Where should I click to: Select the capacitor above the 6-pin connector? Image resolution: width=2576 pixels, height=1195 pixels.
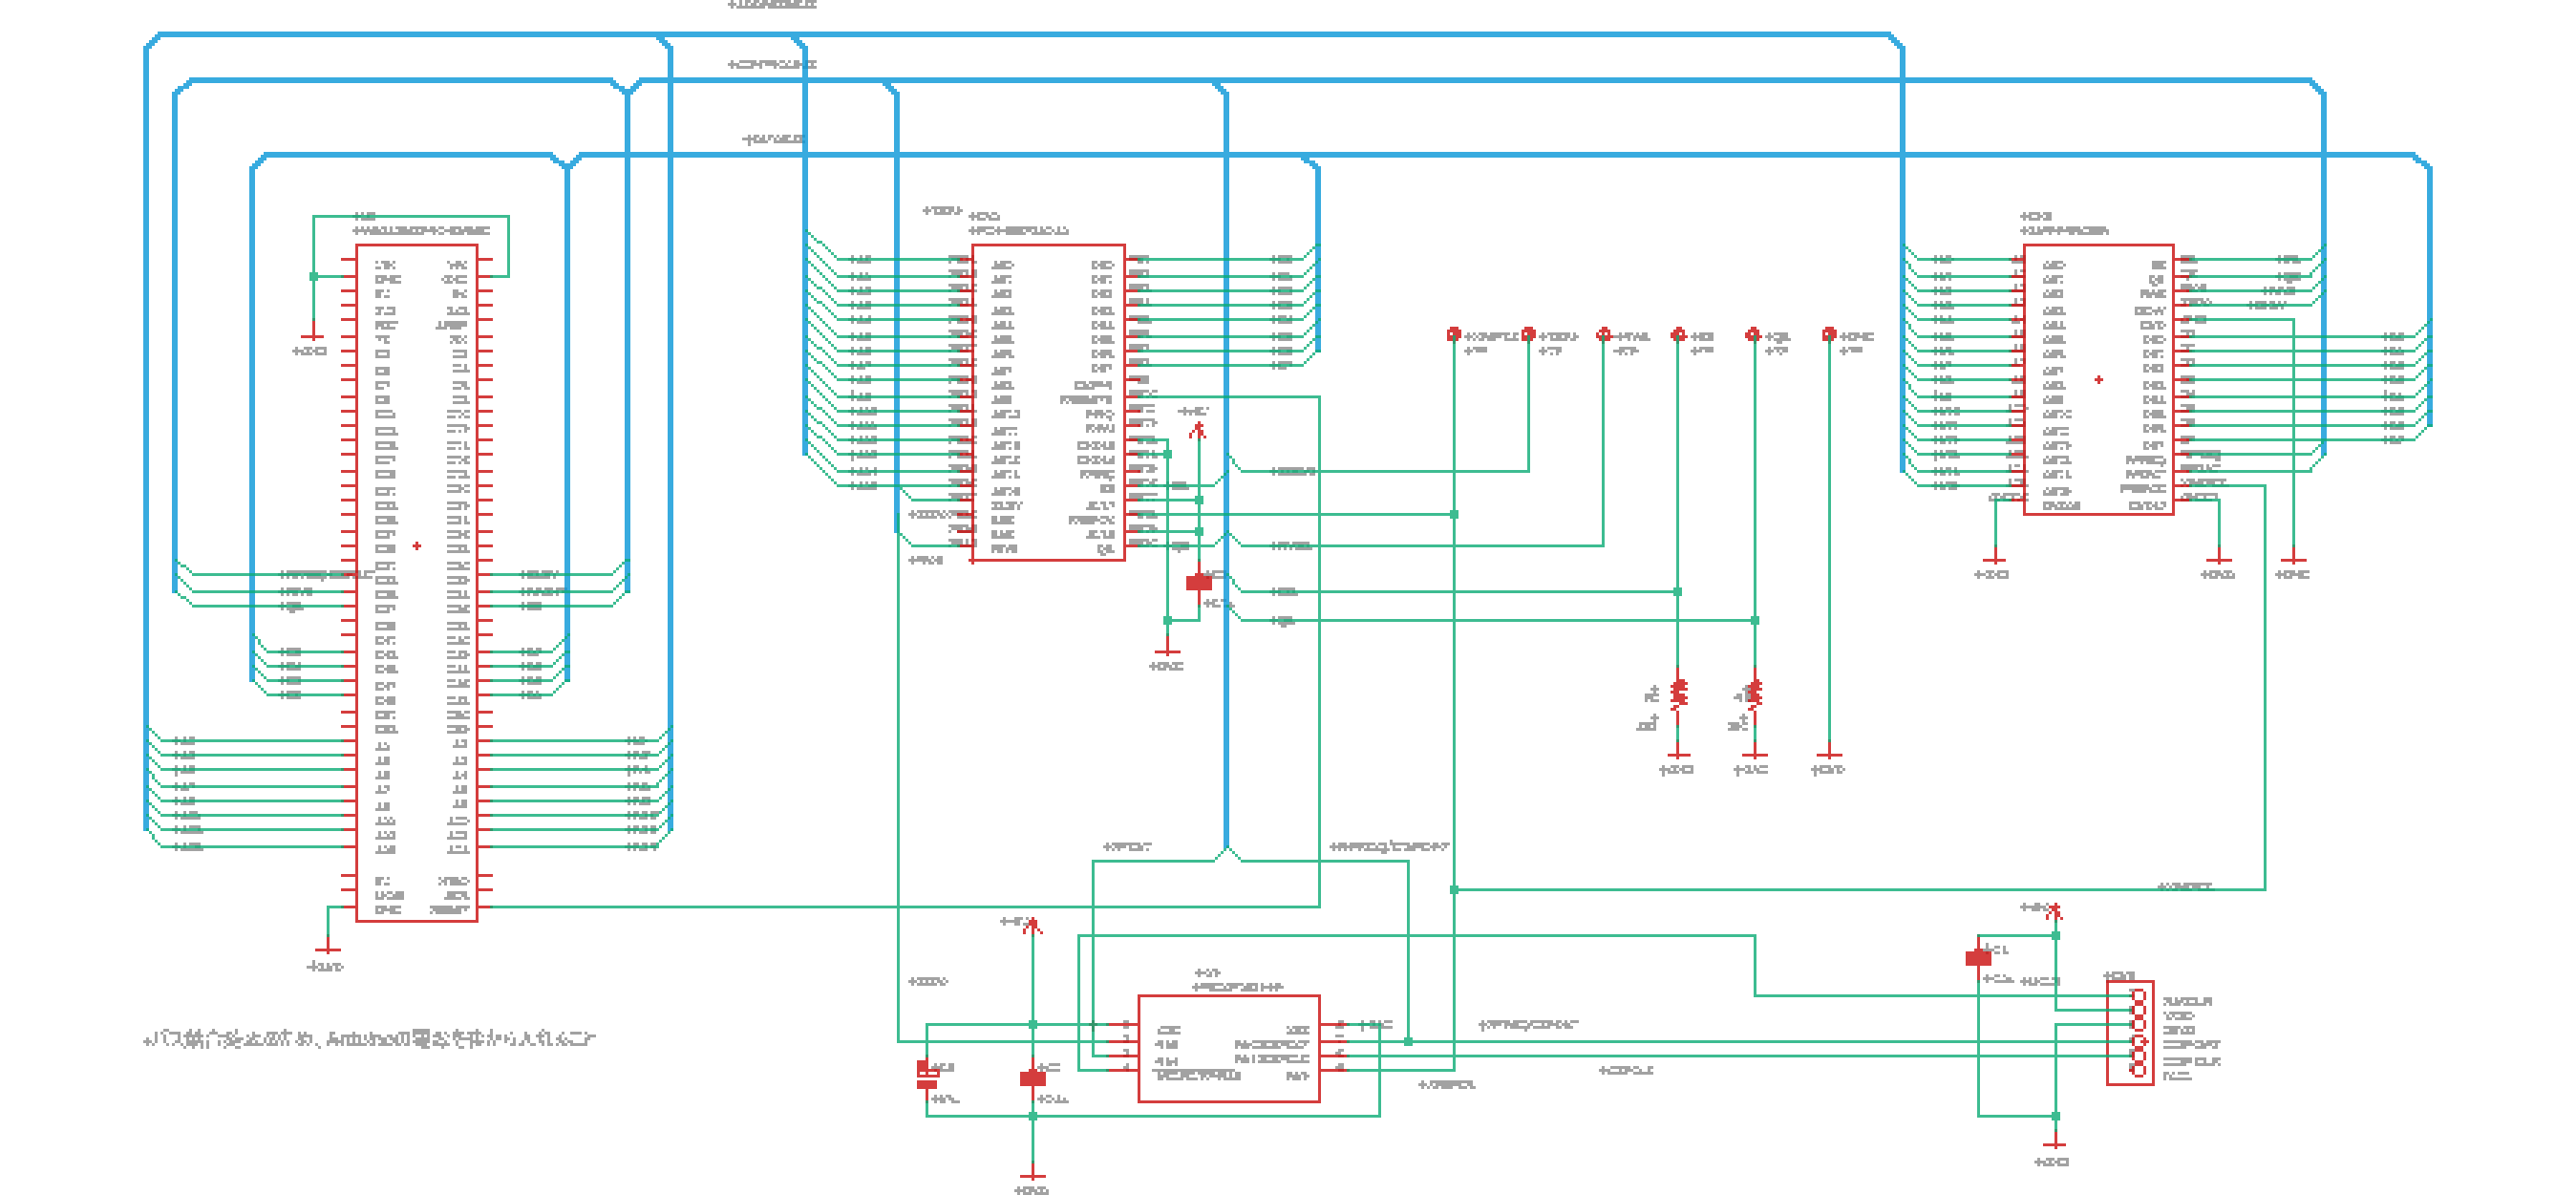[1978, 958]
